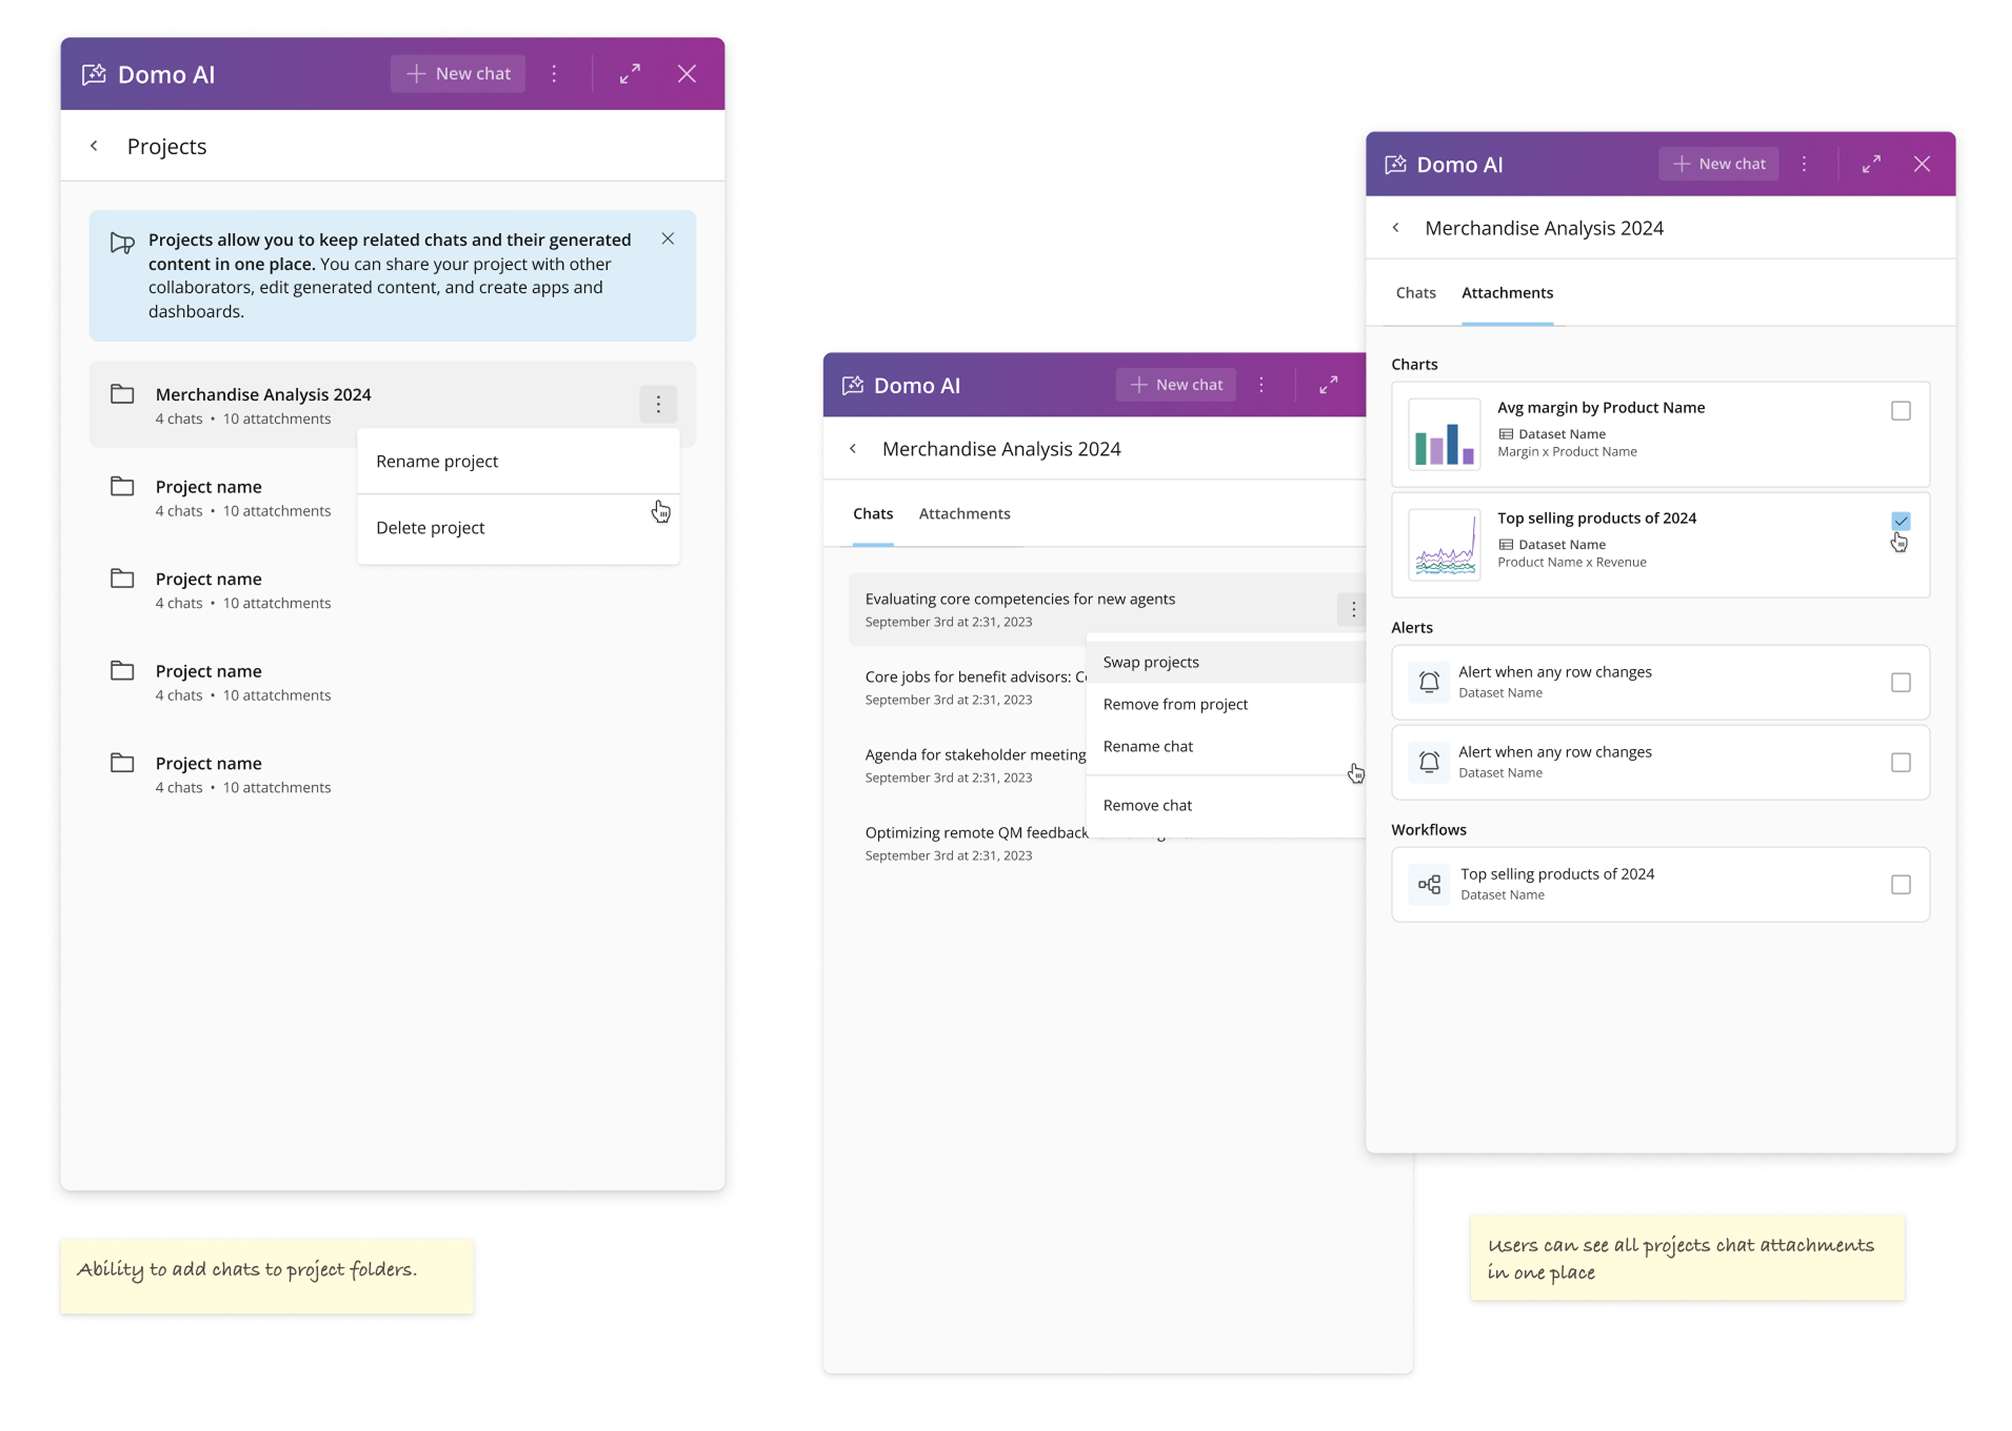Click the flag icon in the info banner

click(x=122, y=243)
